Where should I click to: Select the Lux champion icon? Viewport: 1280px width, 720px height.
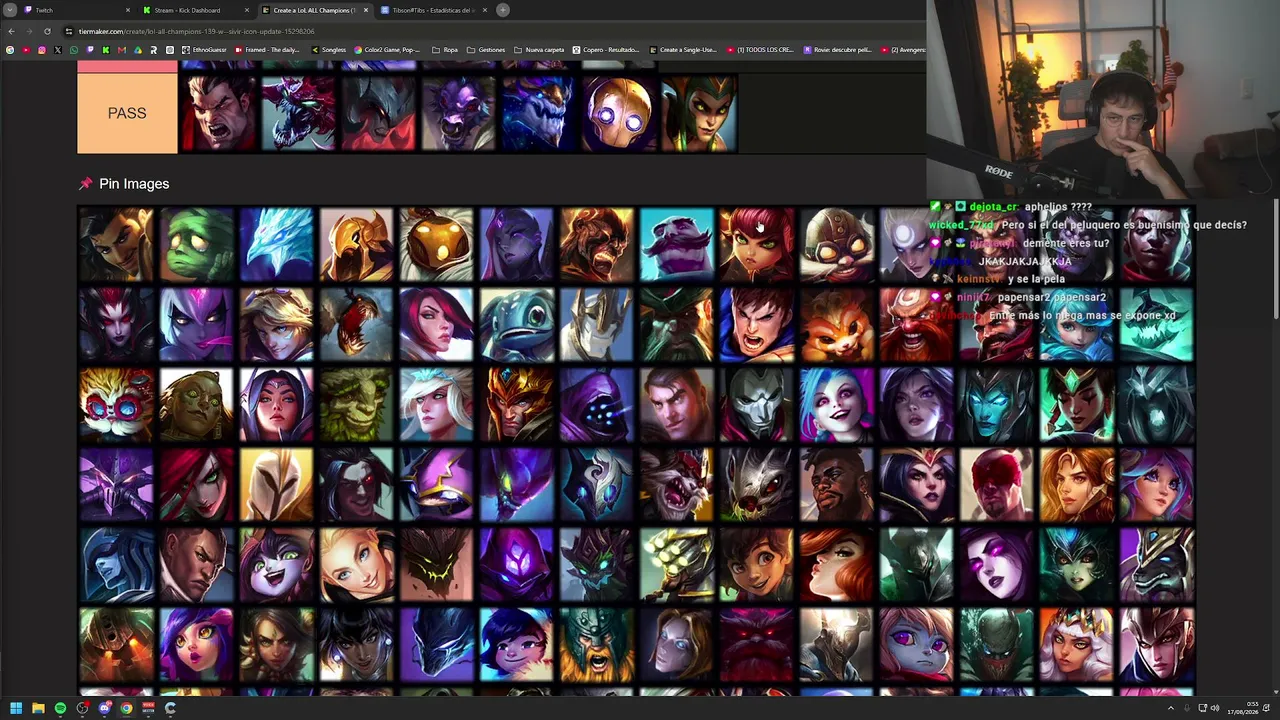[357, 564]
